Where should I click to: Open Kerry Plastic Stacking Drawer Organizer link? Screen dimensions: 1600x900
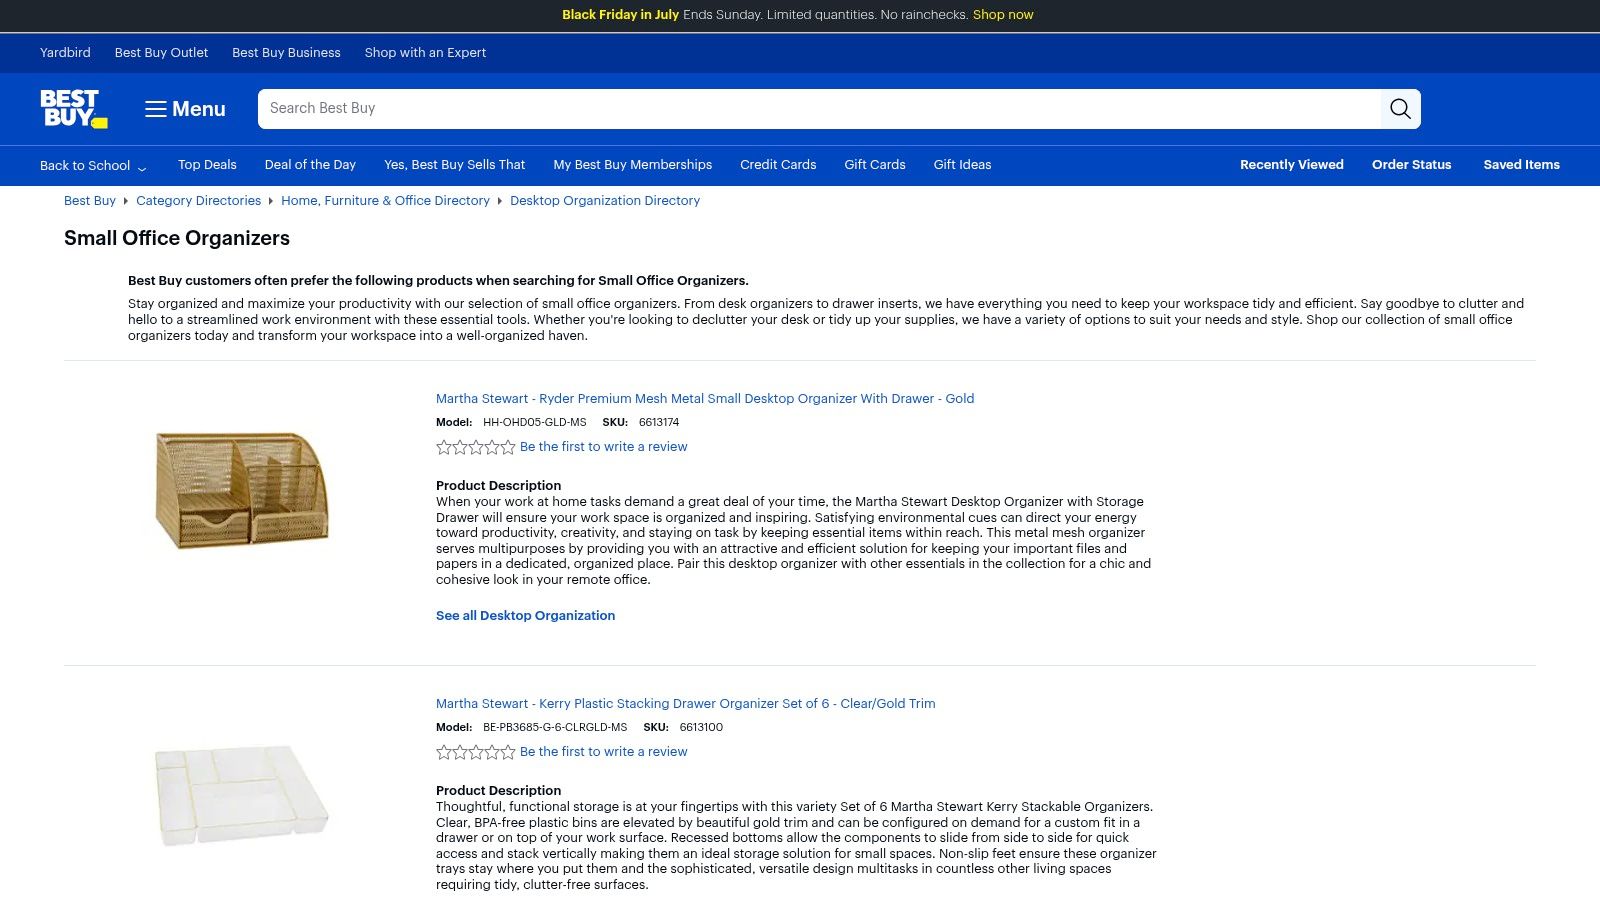686,704
